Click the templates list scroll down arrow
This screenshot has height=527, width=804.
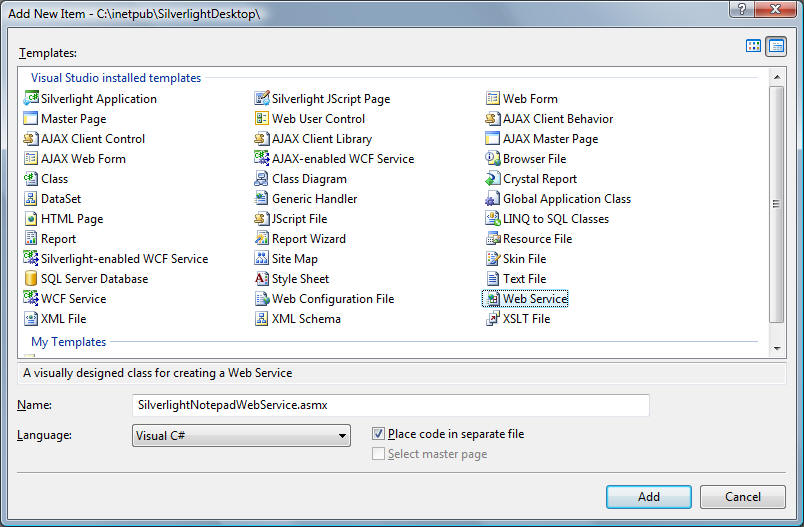coord(777,349)
